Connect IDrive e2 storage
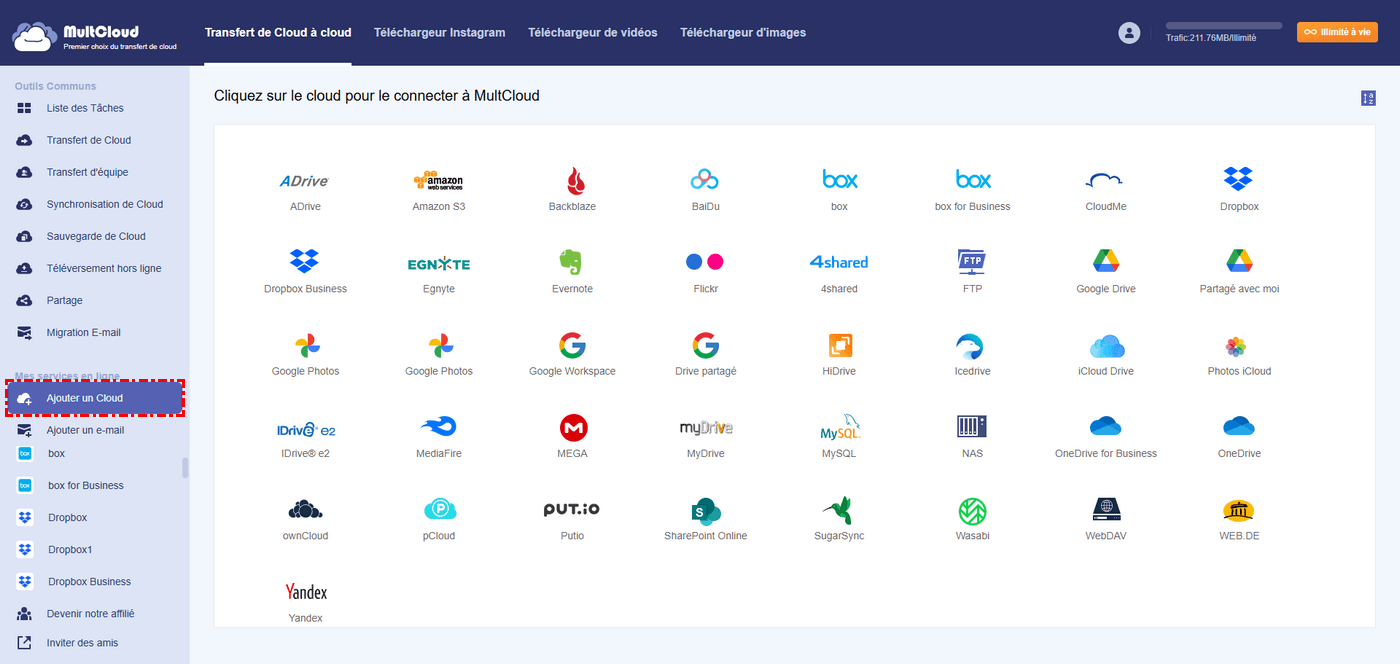 pos(305,429)
